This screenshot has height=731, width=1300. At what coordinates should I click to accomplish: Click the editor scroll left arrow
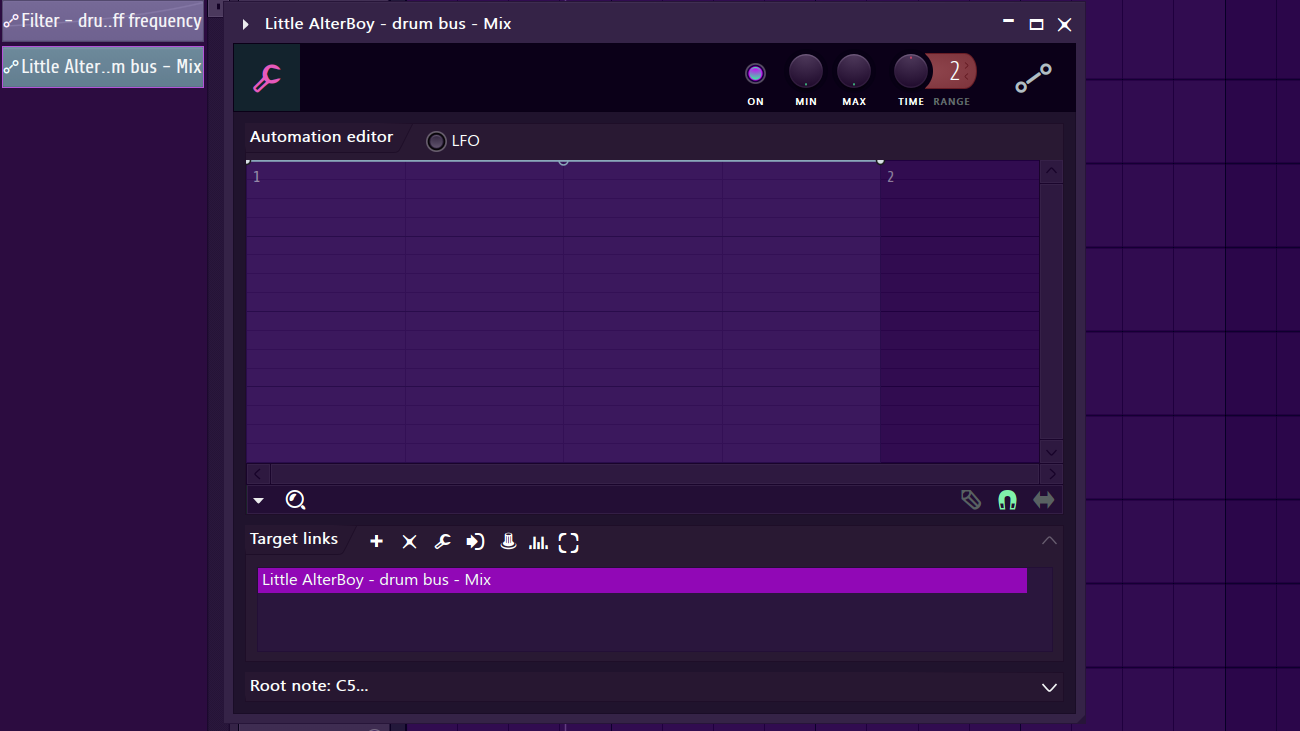click(257, 473)
